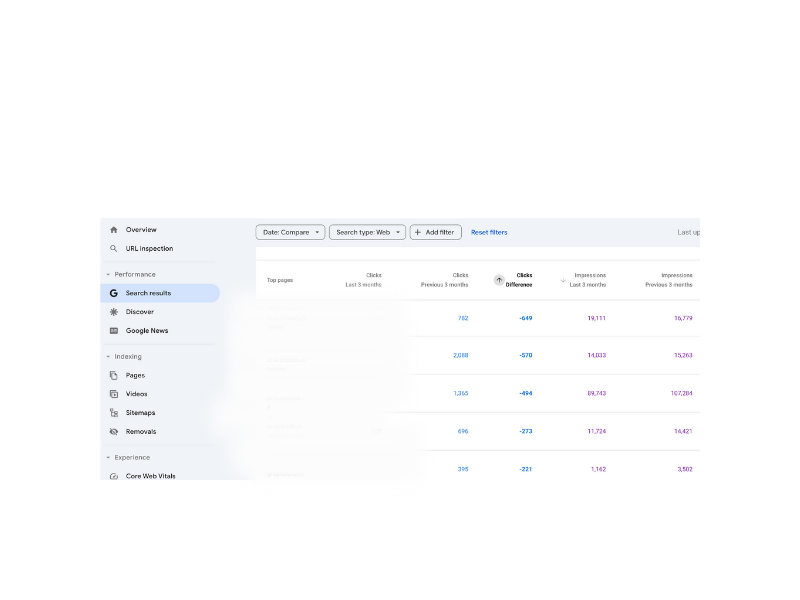Open Core Web Vitals item
This screenshot has width=800, height=600.
point(151,476)
